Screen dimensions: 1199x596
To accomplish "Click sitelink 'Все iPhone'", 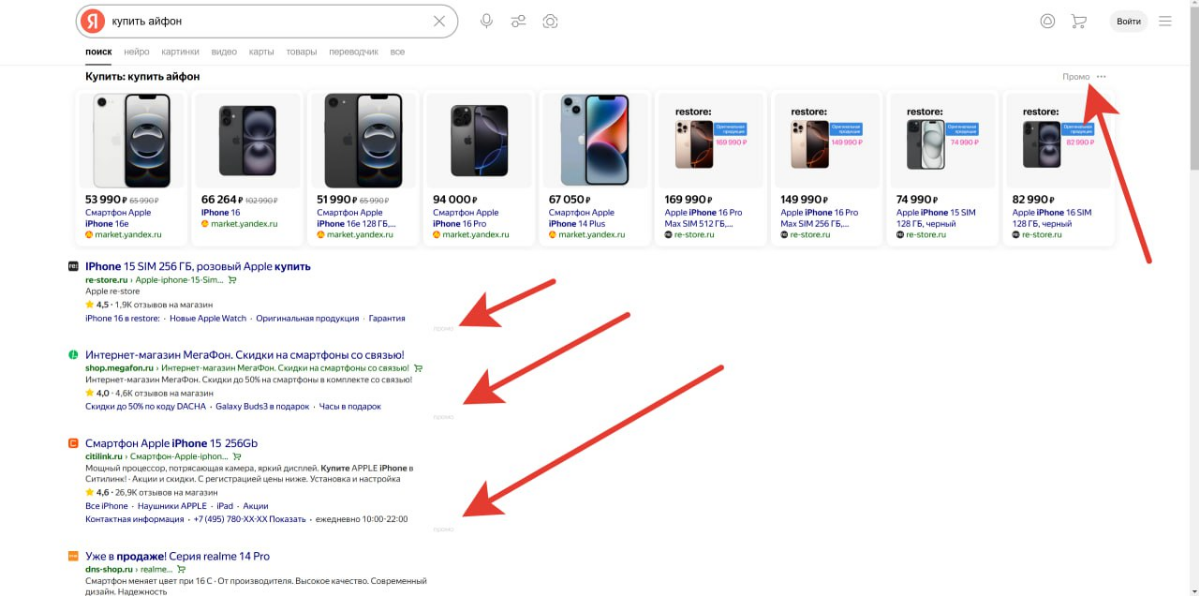I will (106, 506).
